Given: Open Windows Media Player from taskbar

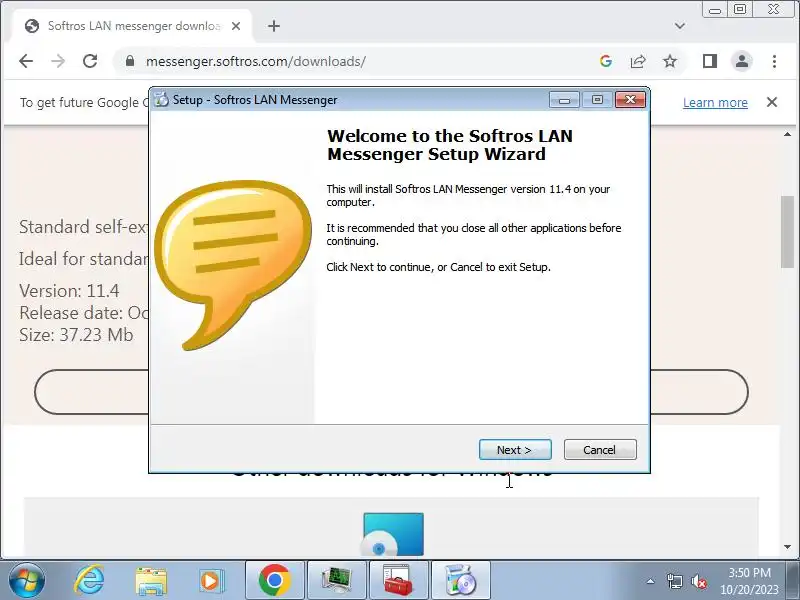Looking at the screenshot, I should [x=211, y=581].
